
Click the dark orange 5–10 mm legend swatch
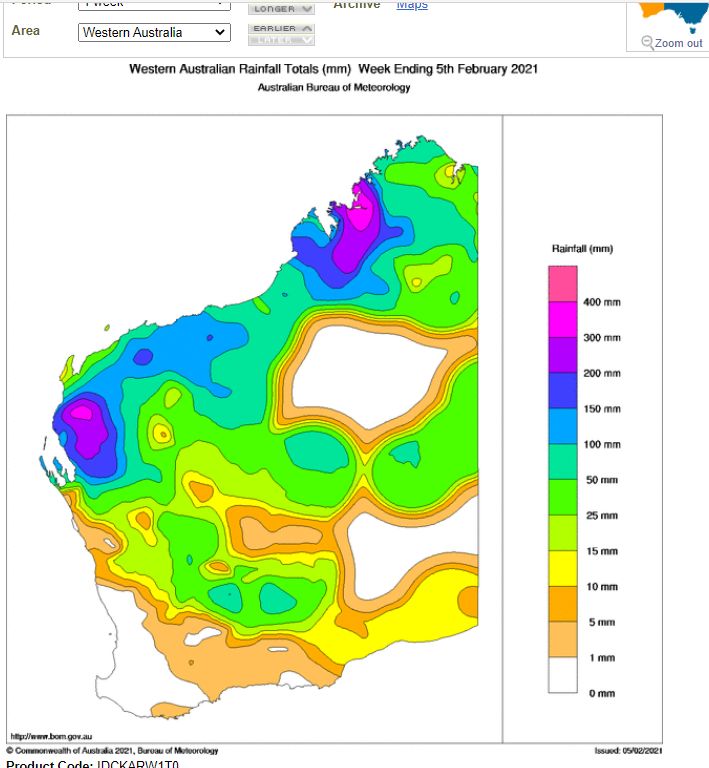tap(563, 604)
